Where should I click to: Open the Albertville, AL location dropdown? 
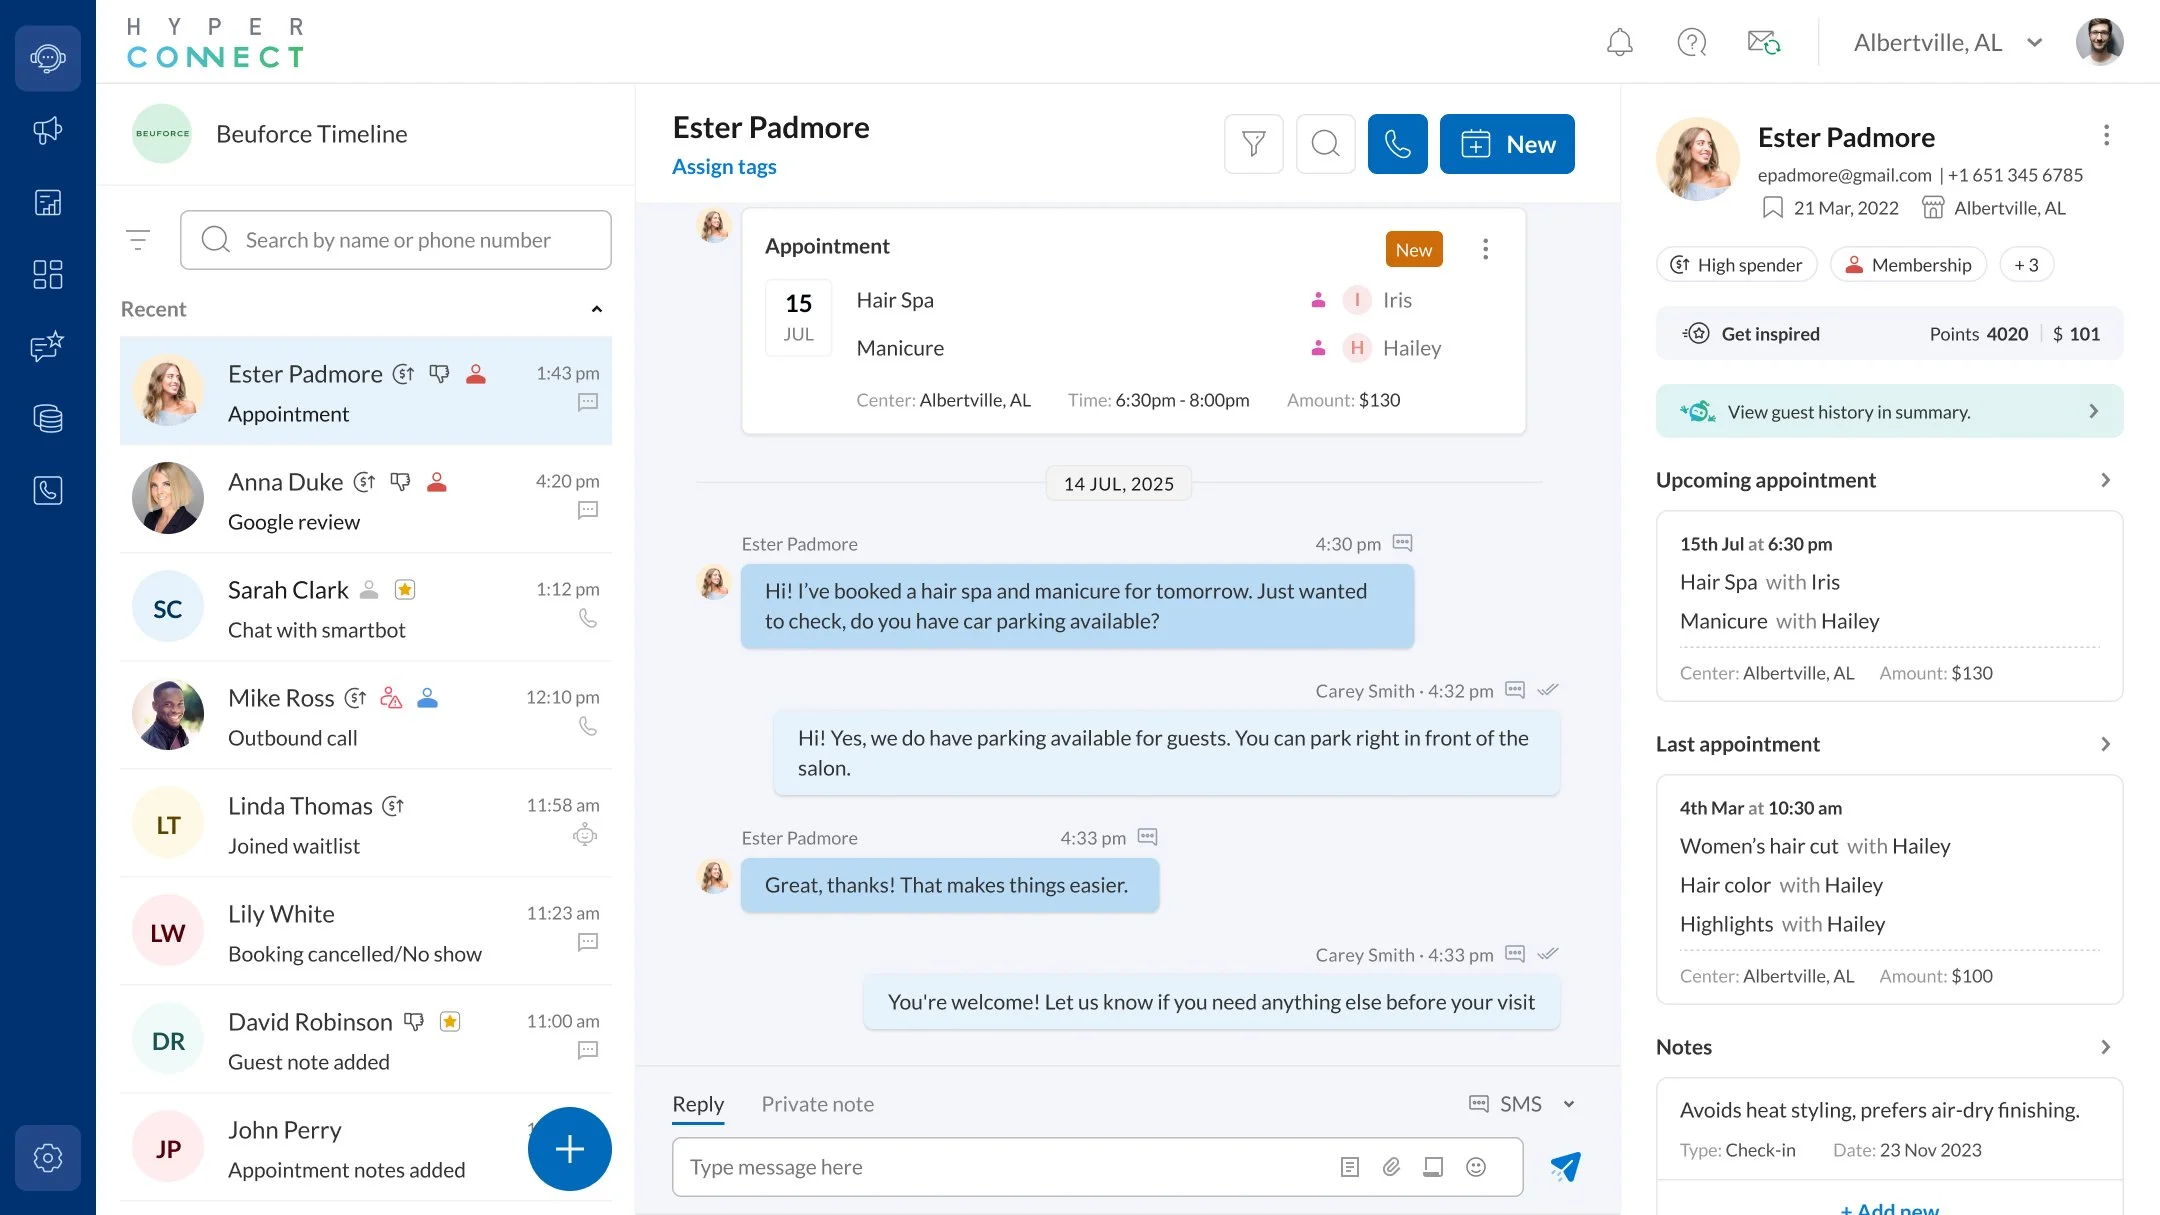(1944, 42)
